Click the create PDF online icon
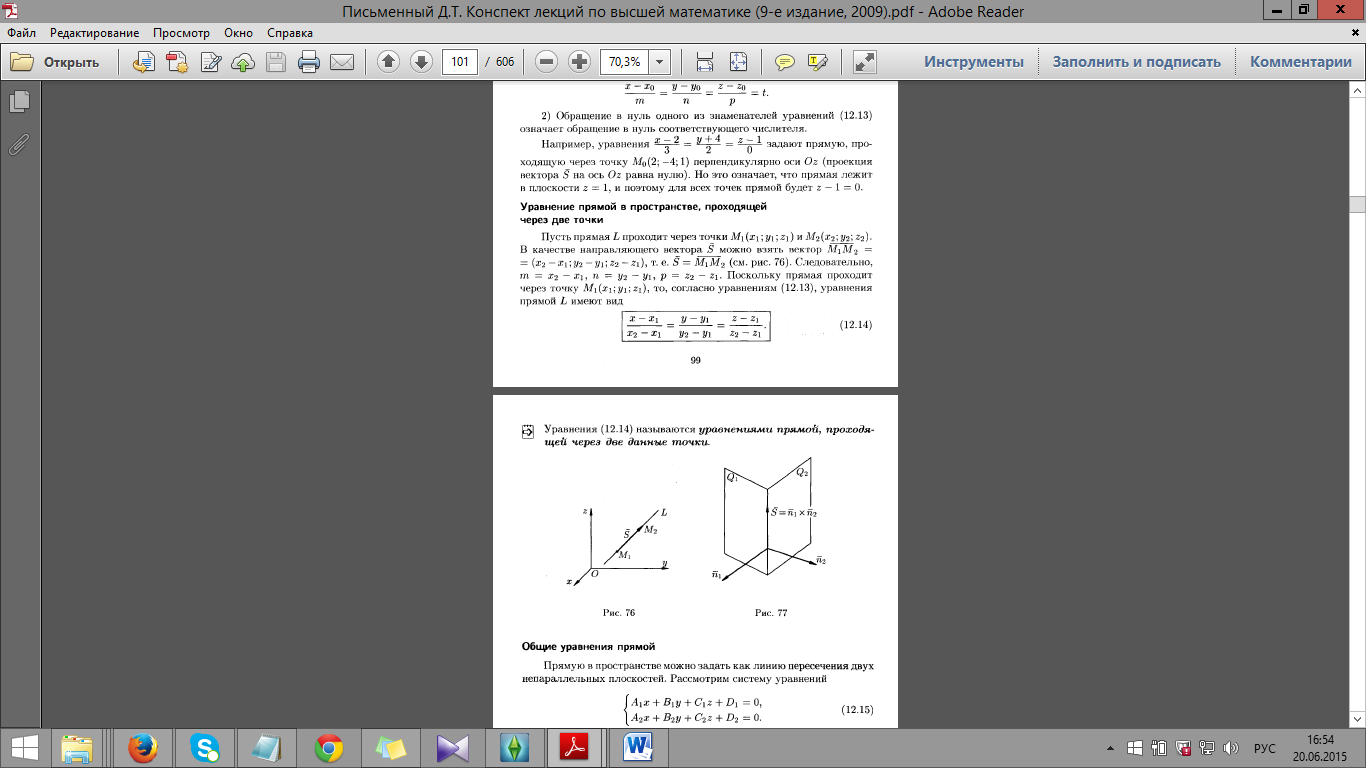The width and height of the screenshot is (1366, 768). [177, 62]
